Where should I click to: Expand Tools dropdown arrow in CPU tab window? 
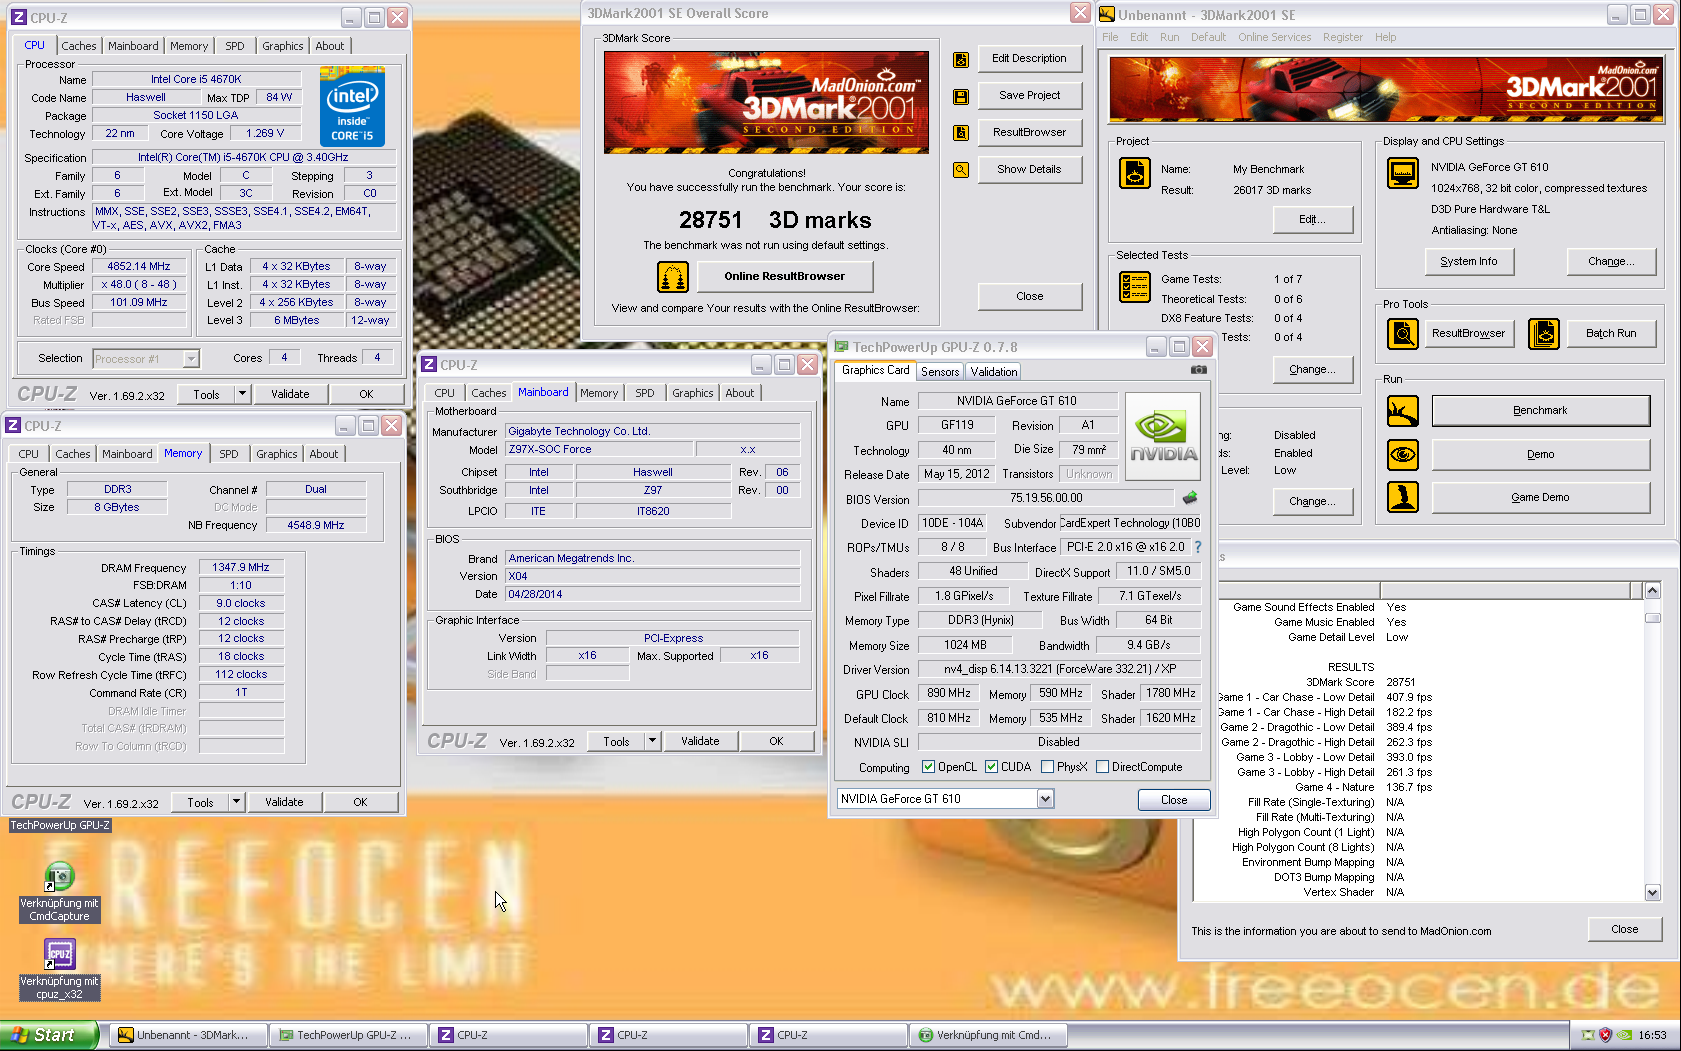[242, 394]
